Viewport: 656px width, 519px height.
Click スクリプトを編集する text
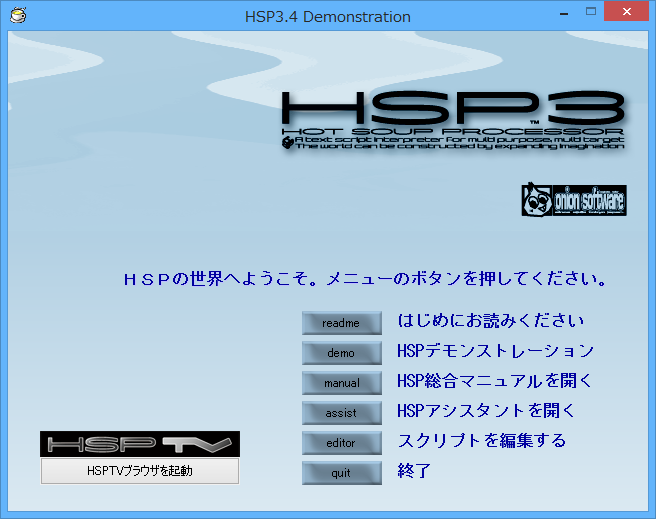tap(482, 441)
